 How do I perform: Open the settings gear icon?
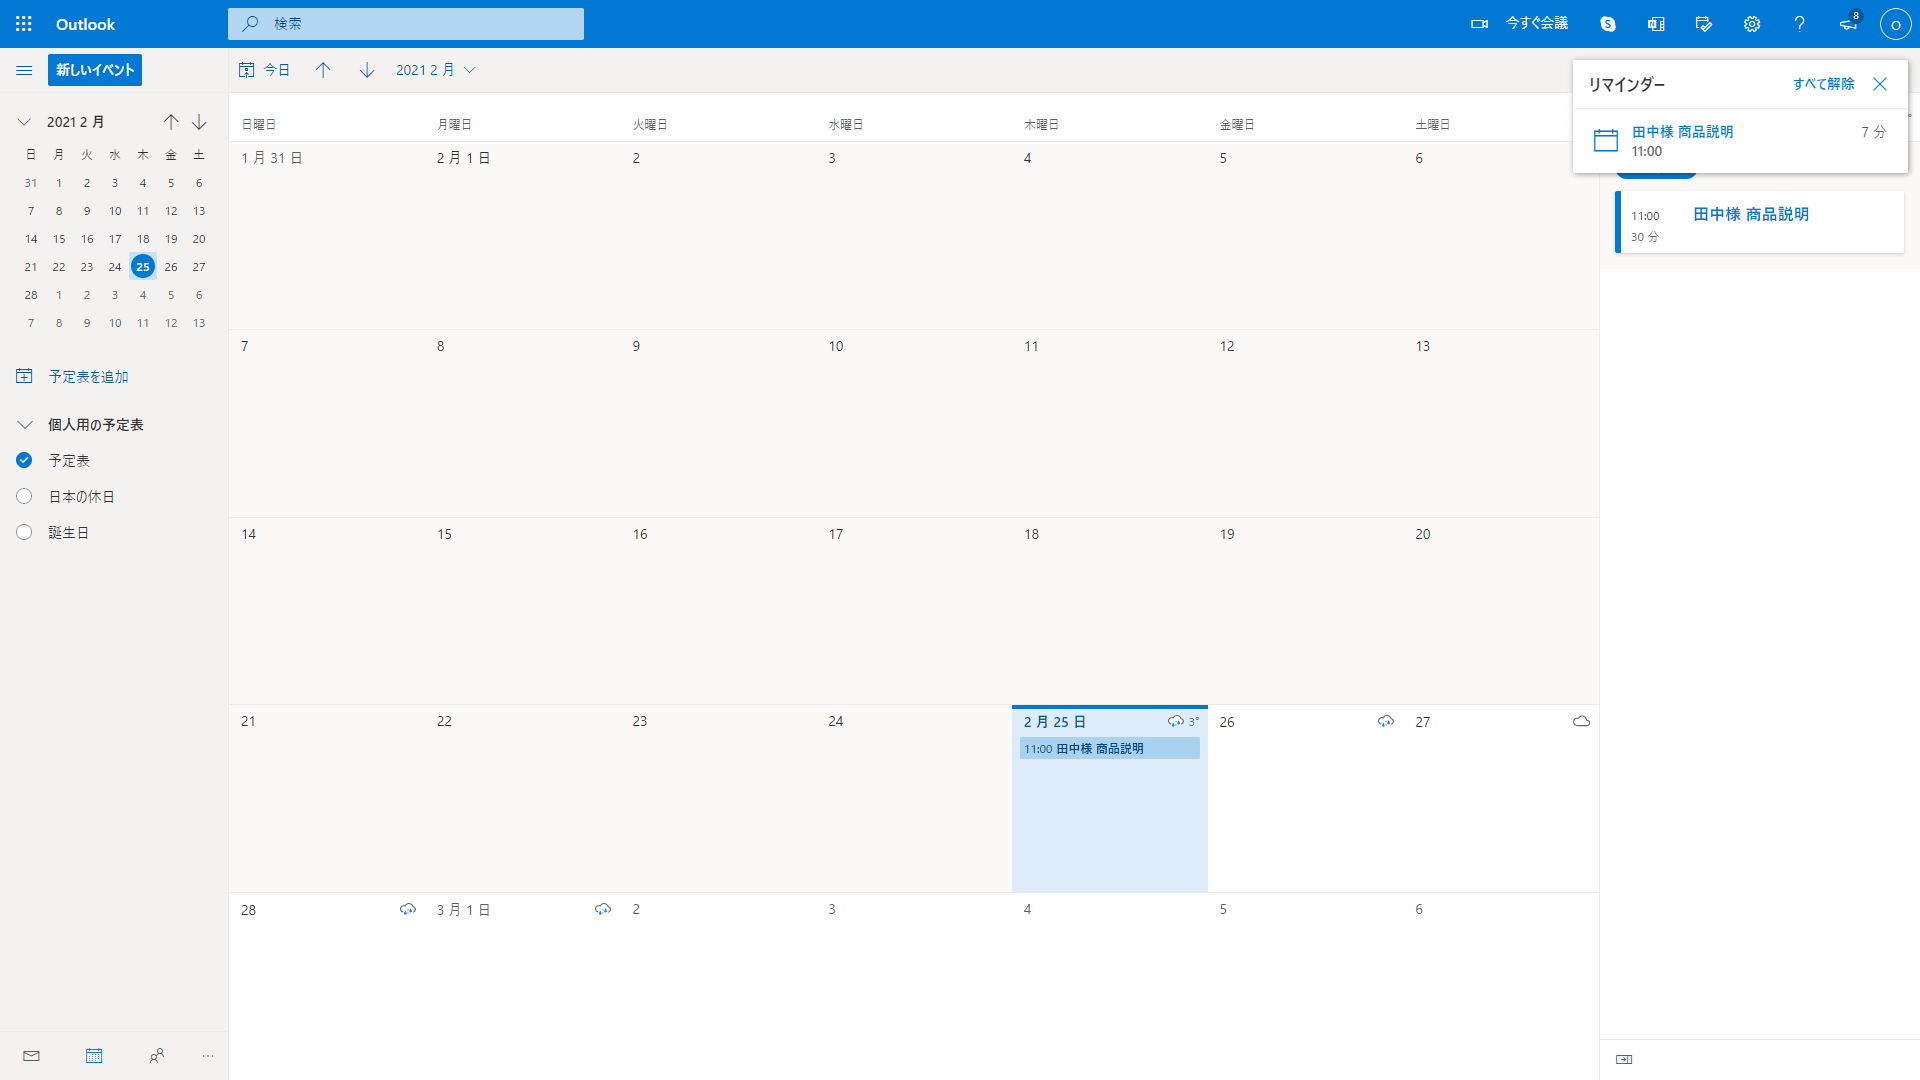[1752, 24]
